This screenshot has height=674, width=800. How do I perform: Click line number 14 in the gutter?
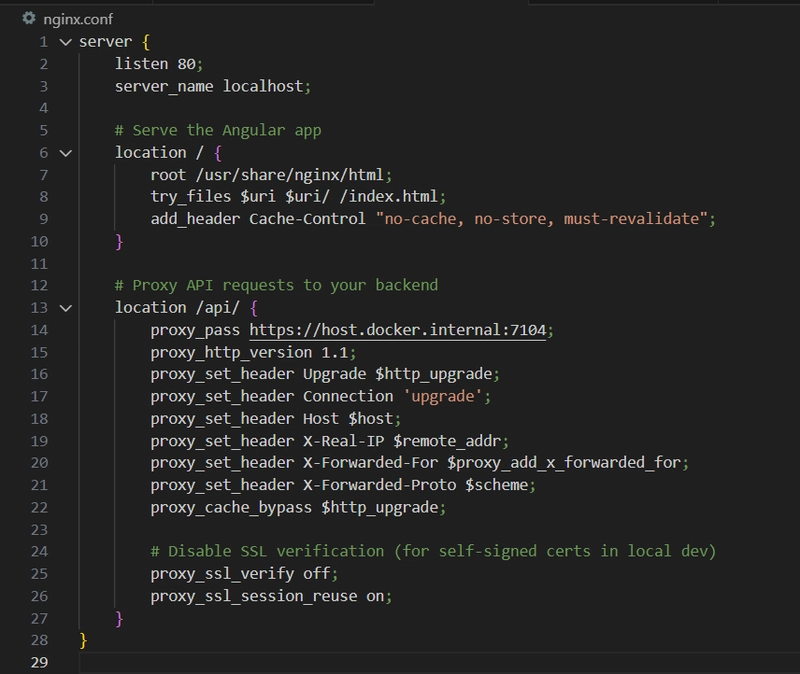[39, 330]
